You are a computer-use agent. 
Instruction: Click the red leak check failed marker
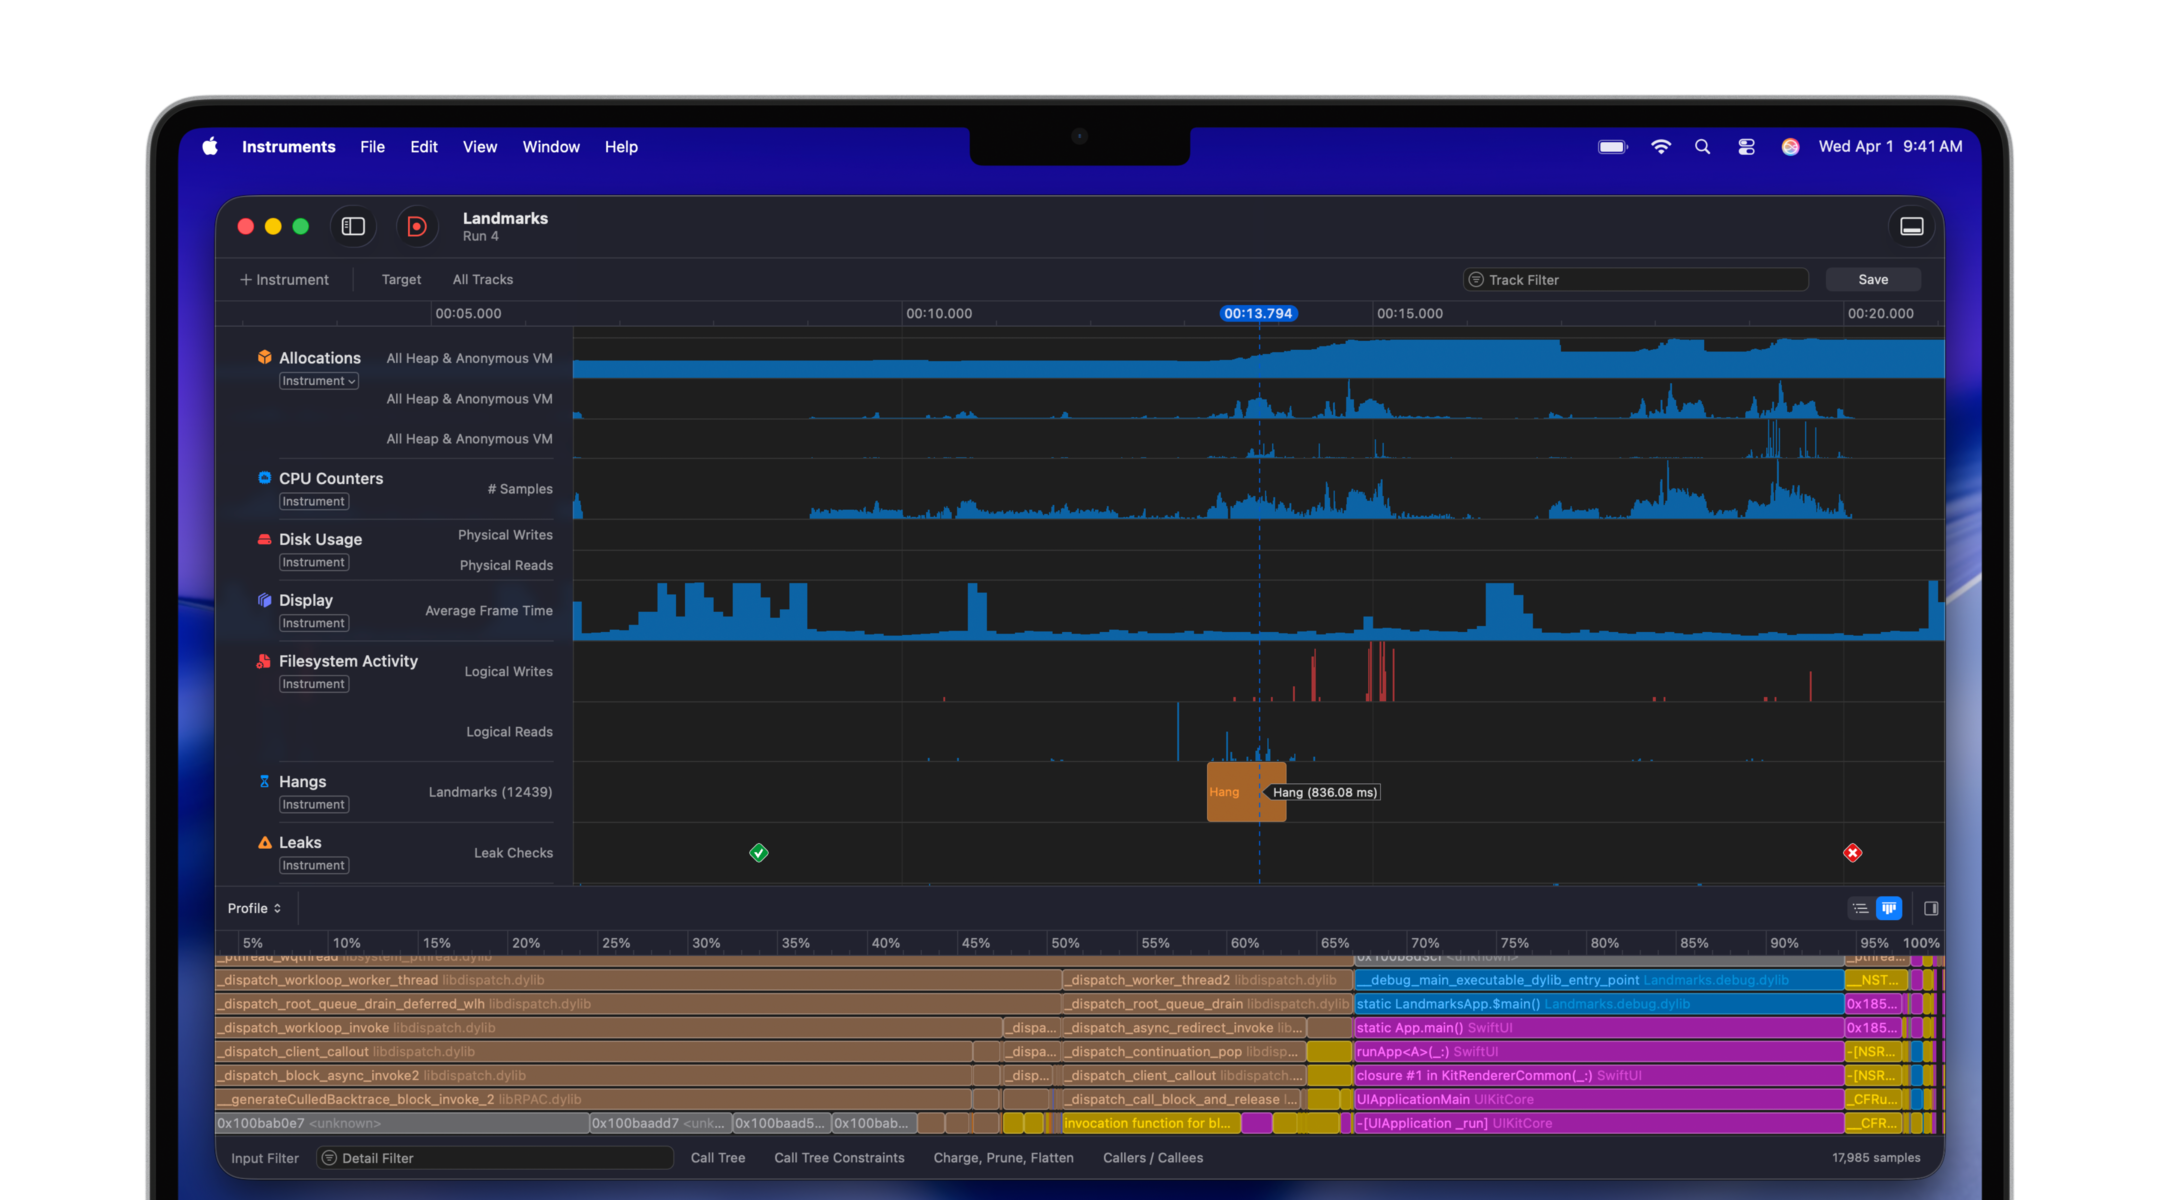coord(1853,853)
